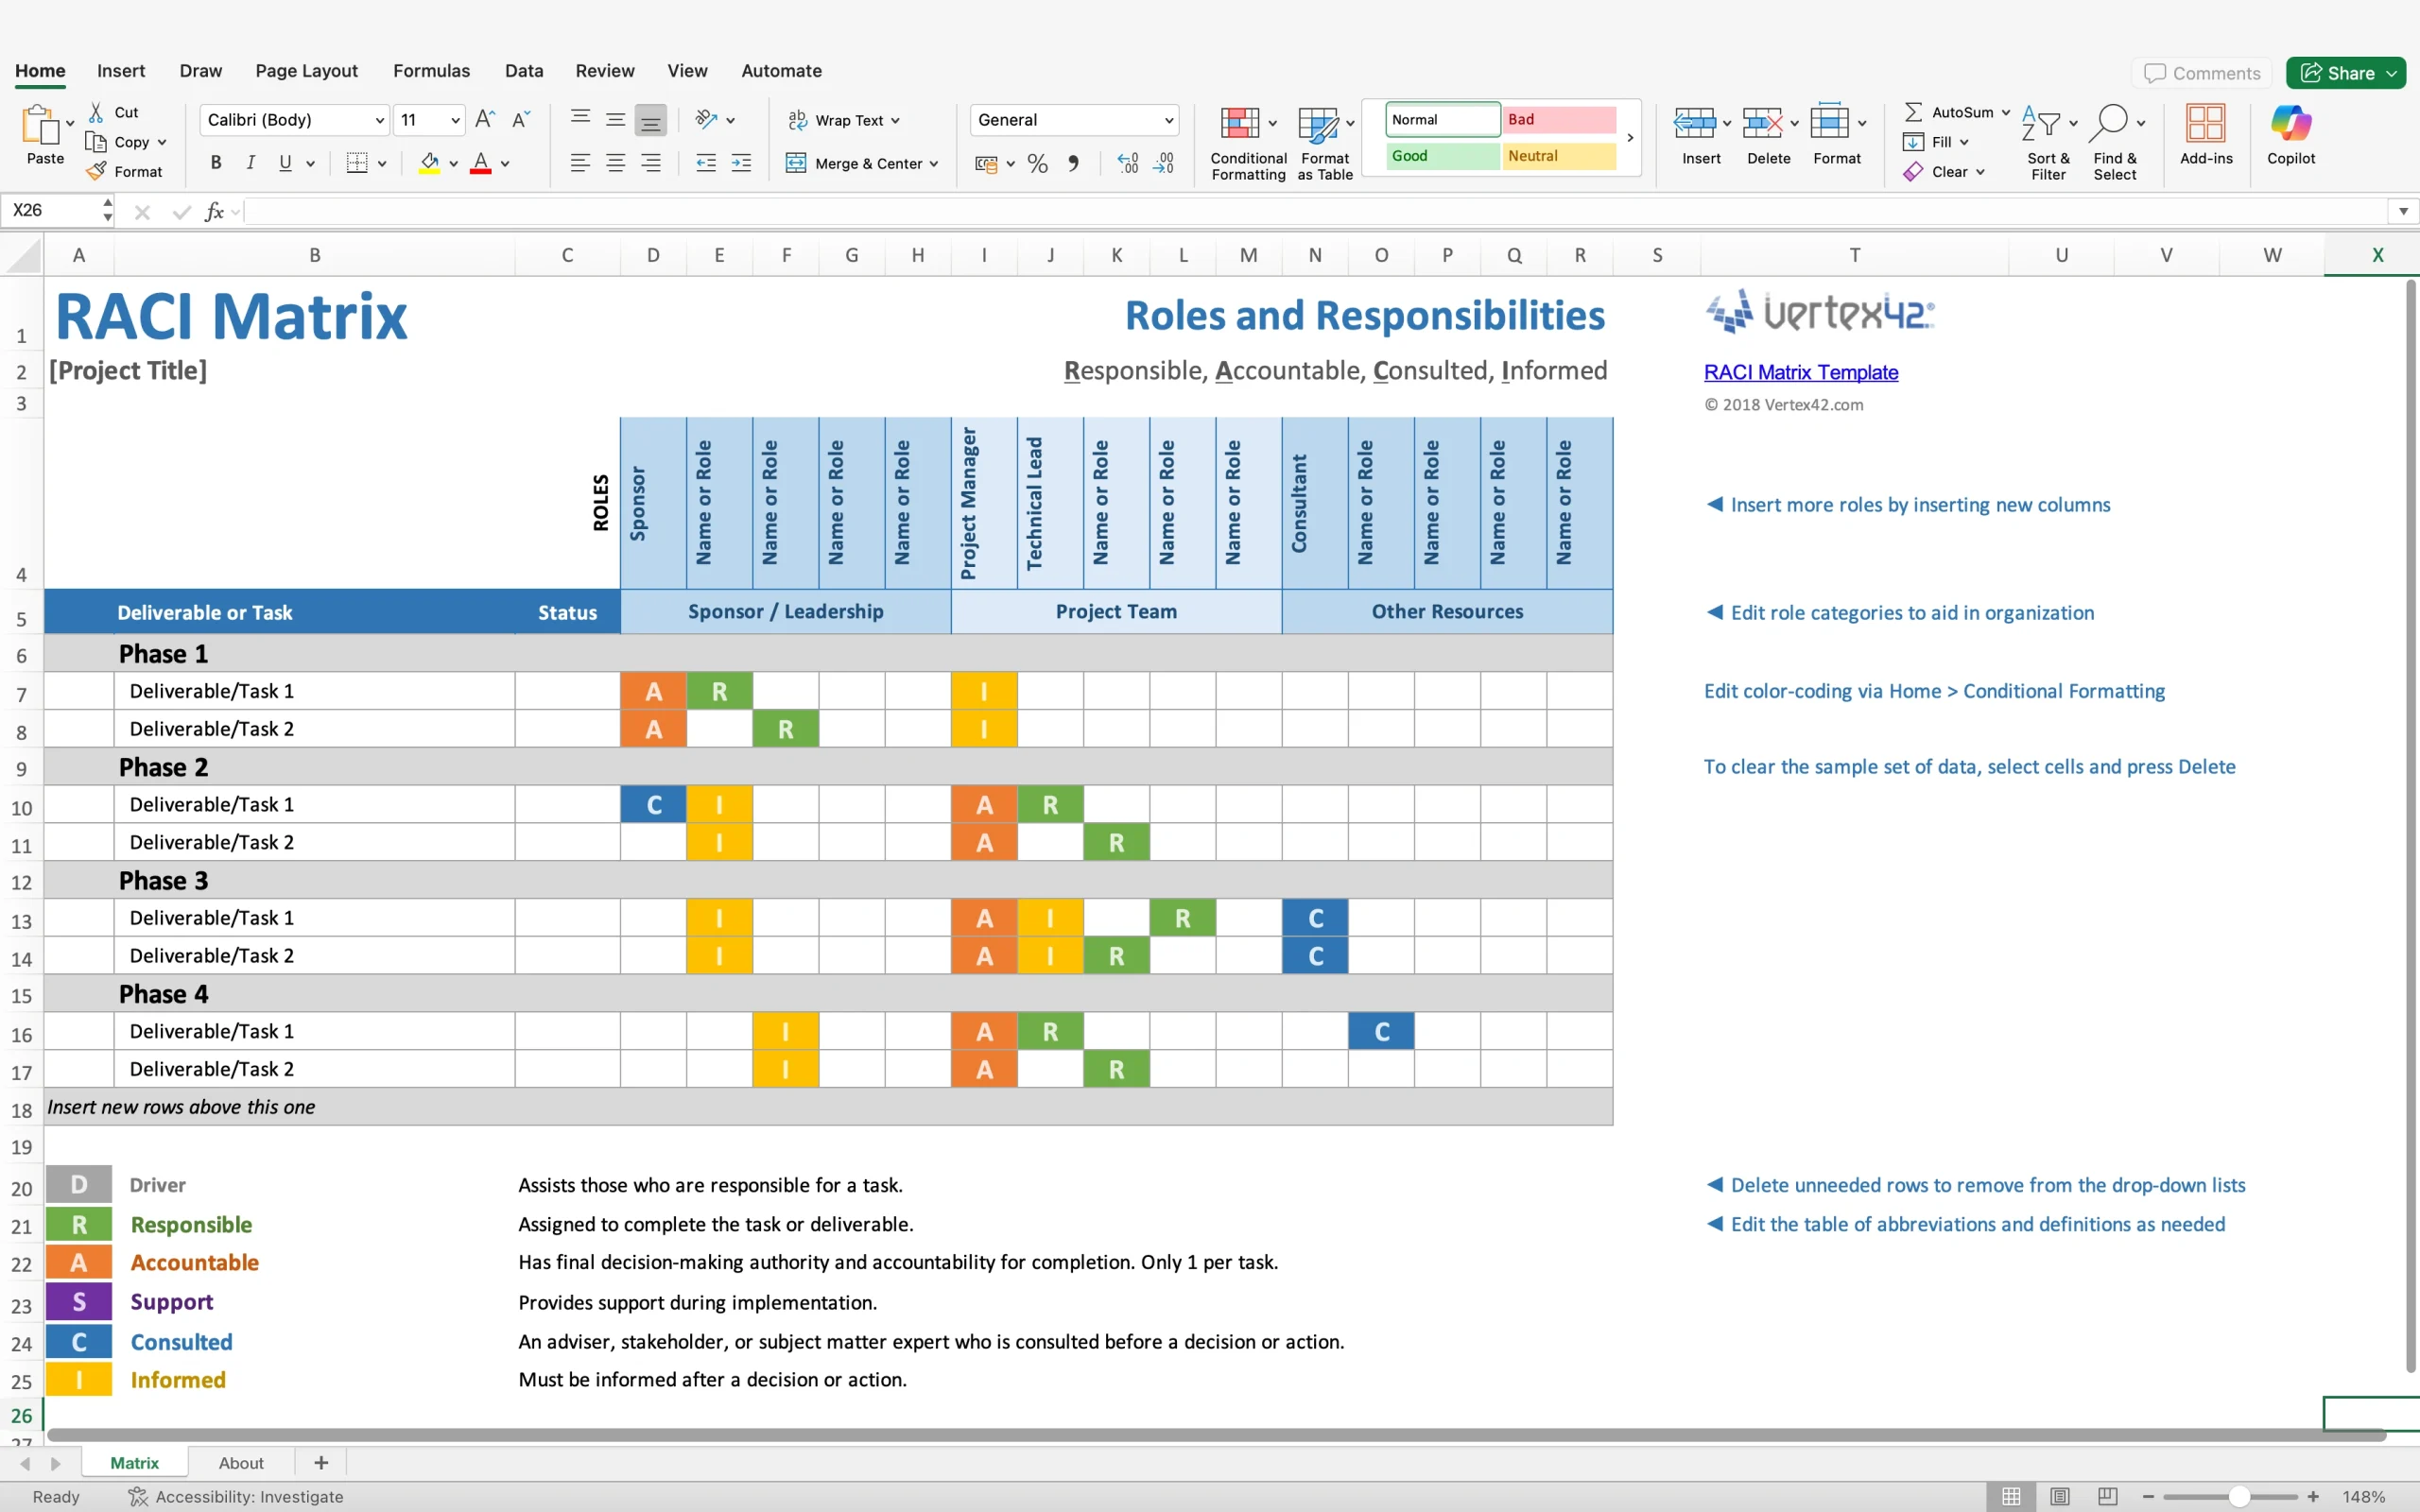Open the Automate tab

(x=781, y=71)
